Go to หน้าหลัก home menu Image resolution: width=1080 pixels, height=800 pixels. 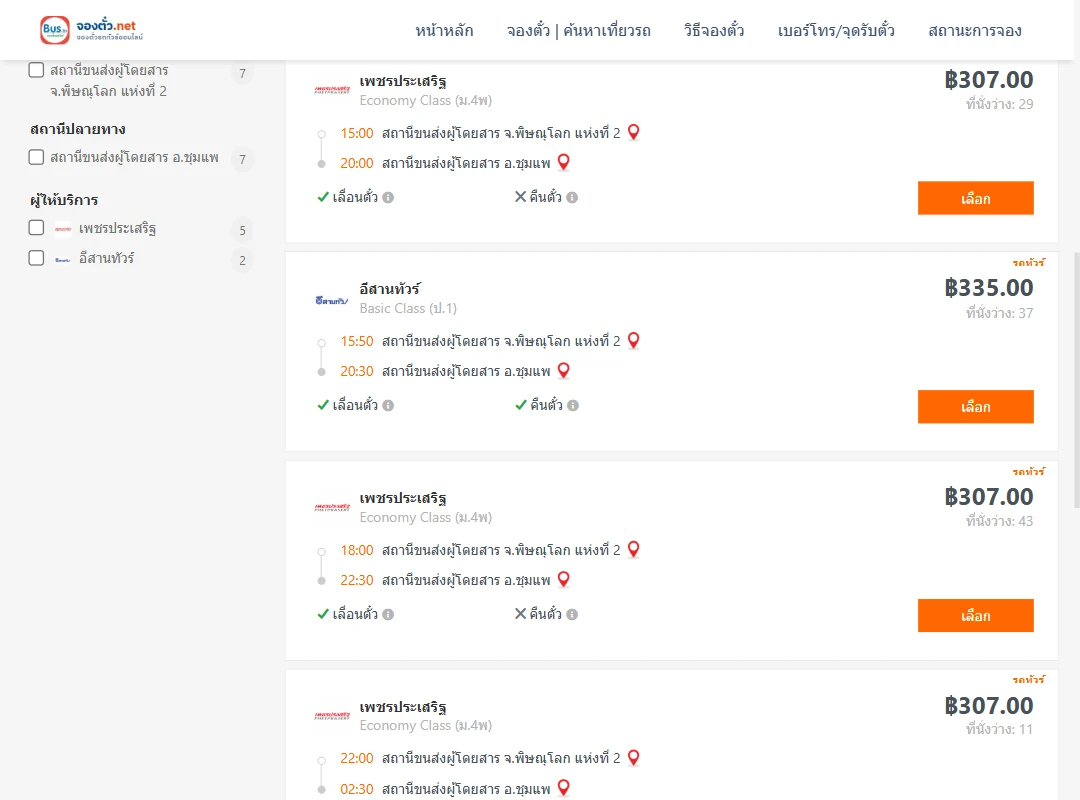pyautogui.click(x=444, y=30)
